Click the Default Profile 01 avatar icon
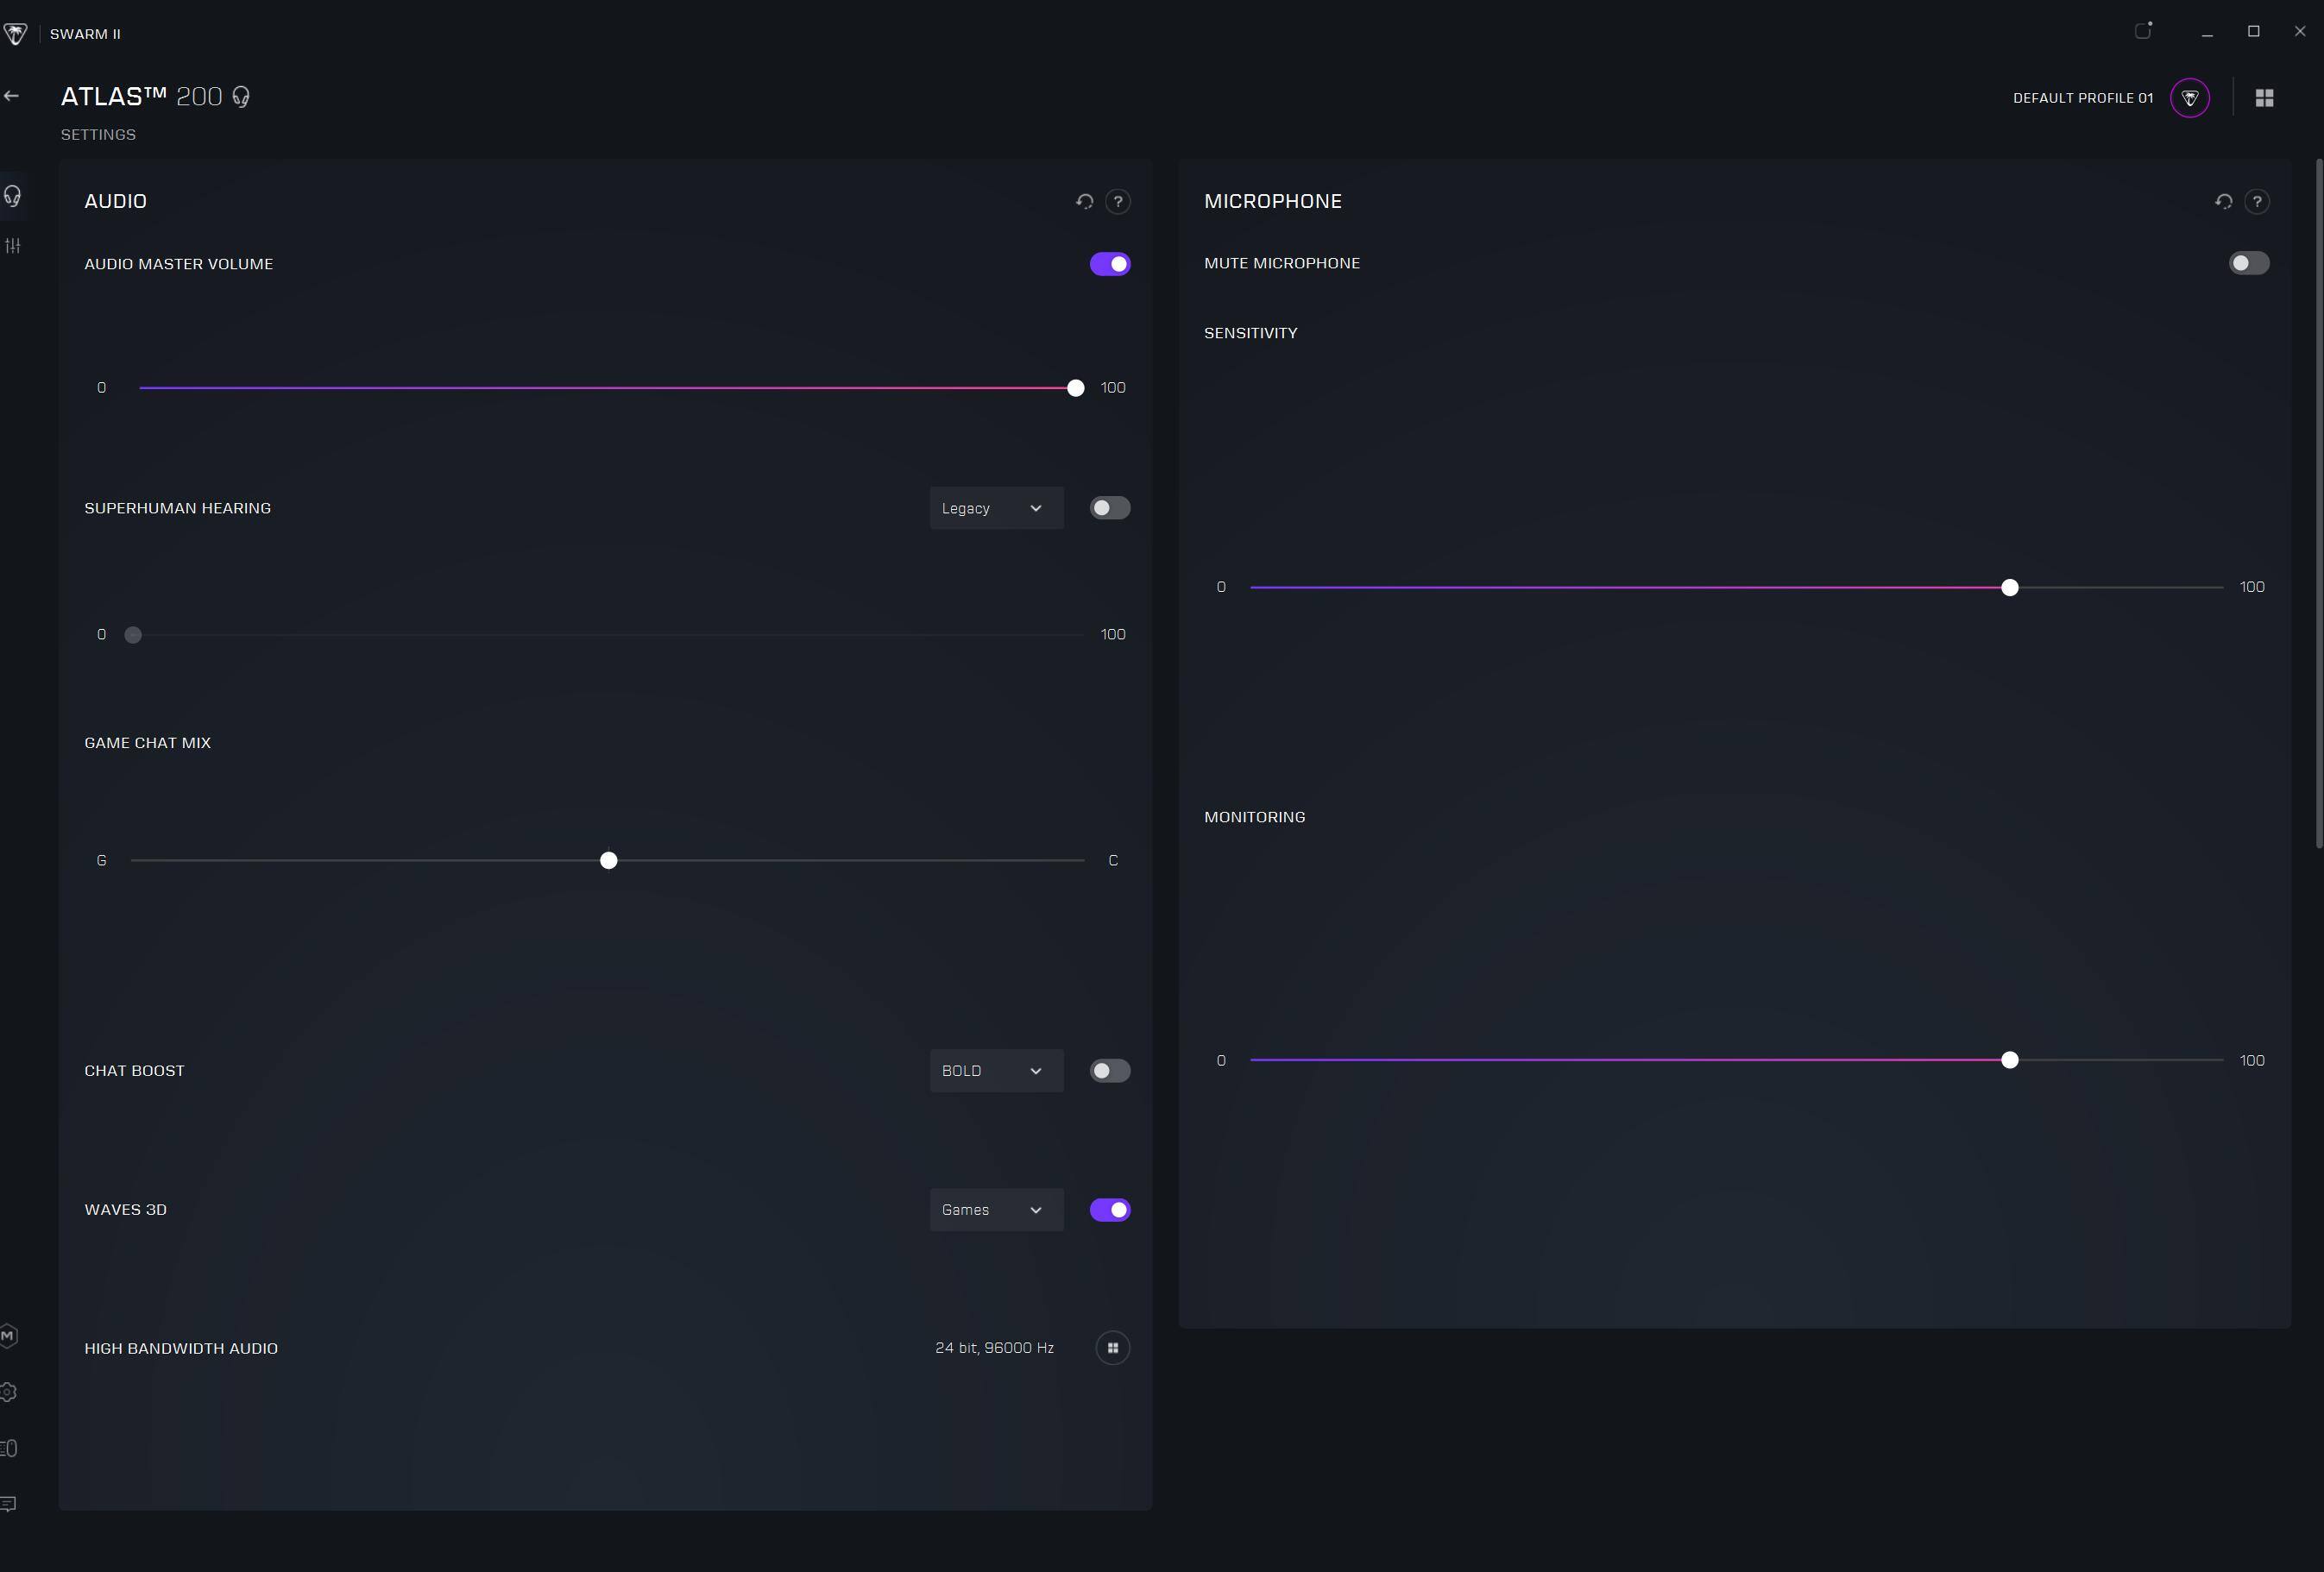This screenshot has height=1572, width=2324. point(2189,98)
